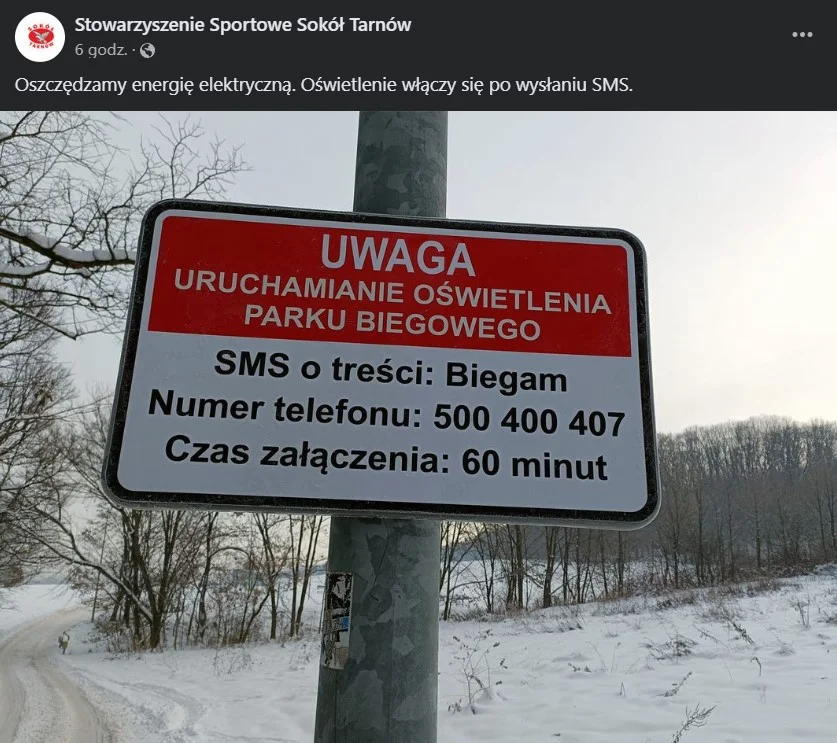This screenshot has width=837, height=743.
Task: Open the post via the '6 godz.' timestamp
Action: click(101, 50)
